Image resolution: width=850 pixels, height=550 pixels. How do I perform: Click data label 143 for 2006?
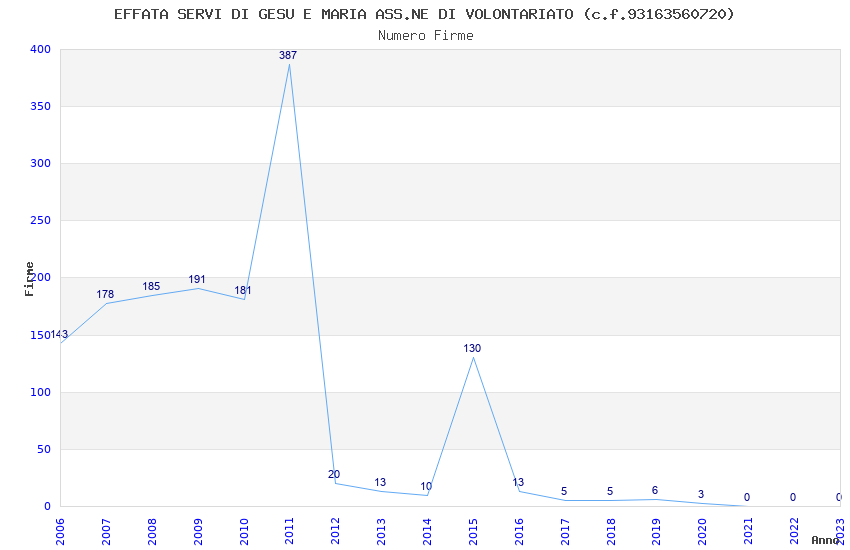(x=59, y=334)
